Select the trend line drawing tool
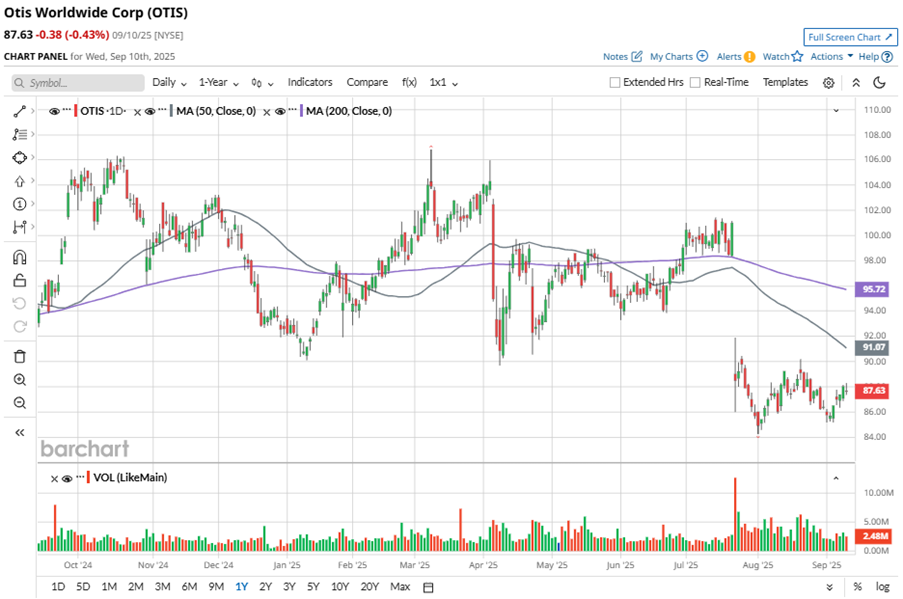Screen dimensions: 903x599 [20, 111]
